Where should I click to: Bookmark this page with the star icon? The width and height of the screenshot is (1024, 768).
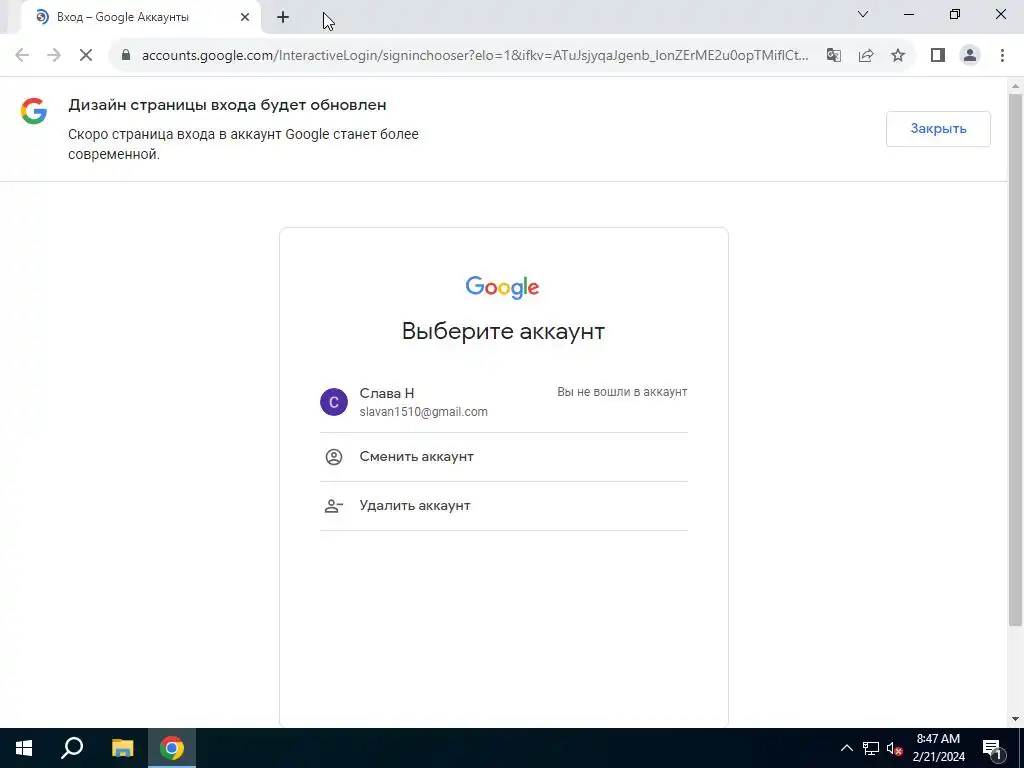click(x=898, y=56)
